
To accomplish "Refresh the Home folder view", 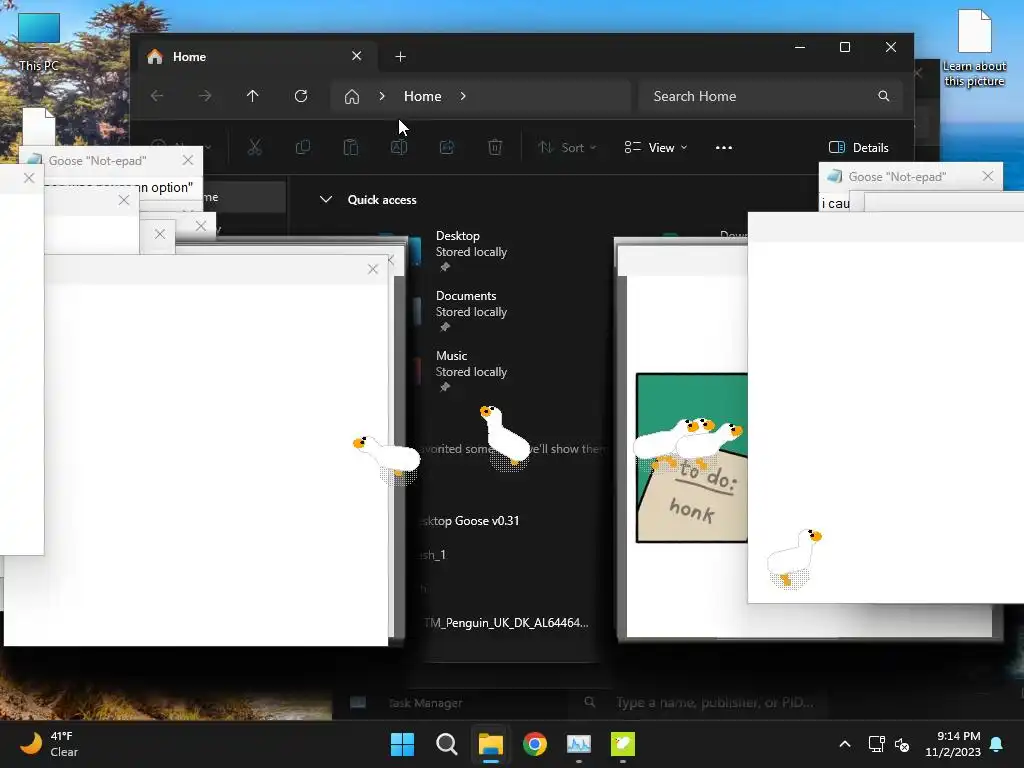I will (x=301, y=96).
